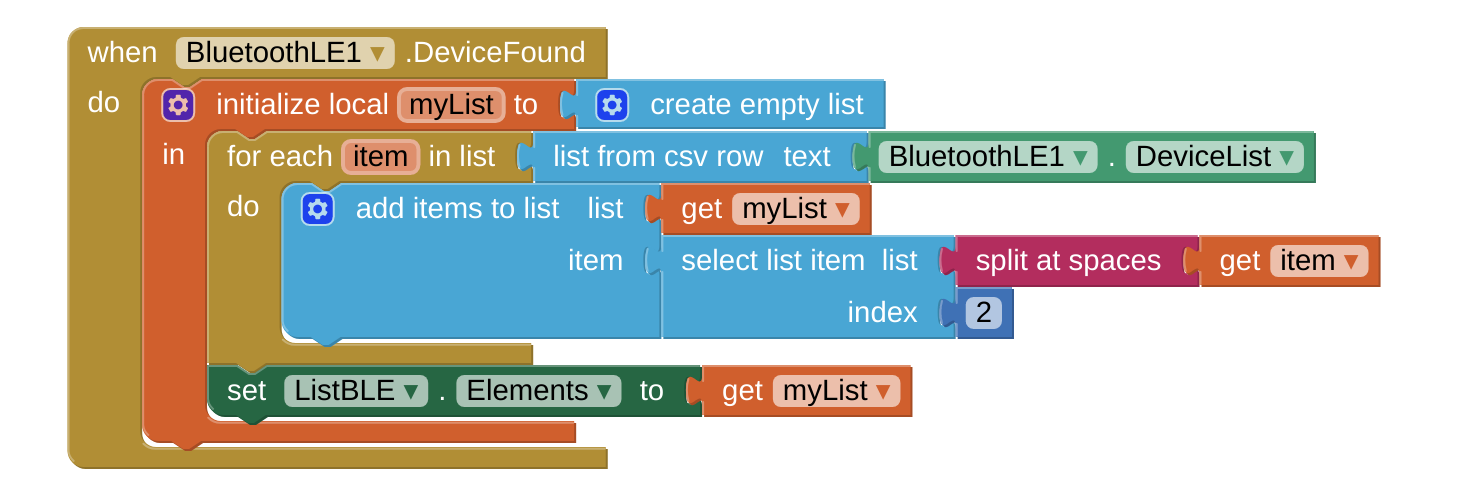This screenshot has height=504, width=1470.
Task: Open the DeviceList property dropdown
Action: tap(1285, 157)
